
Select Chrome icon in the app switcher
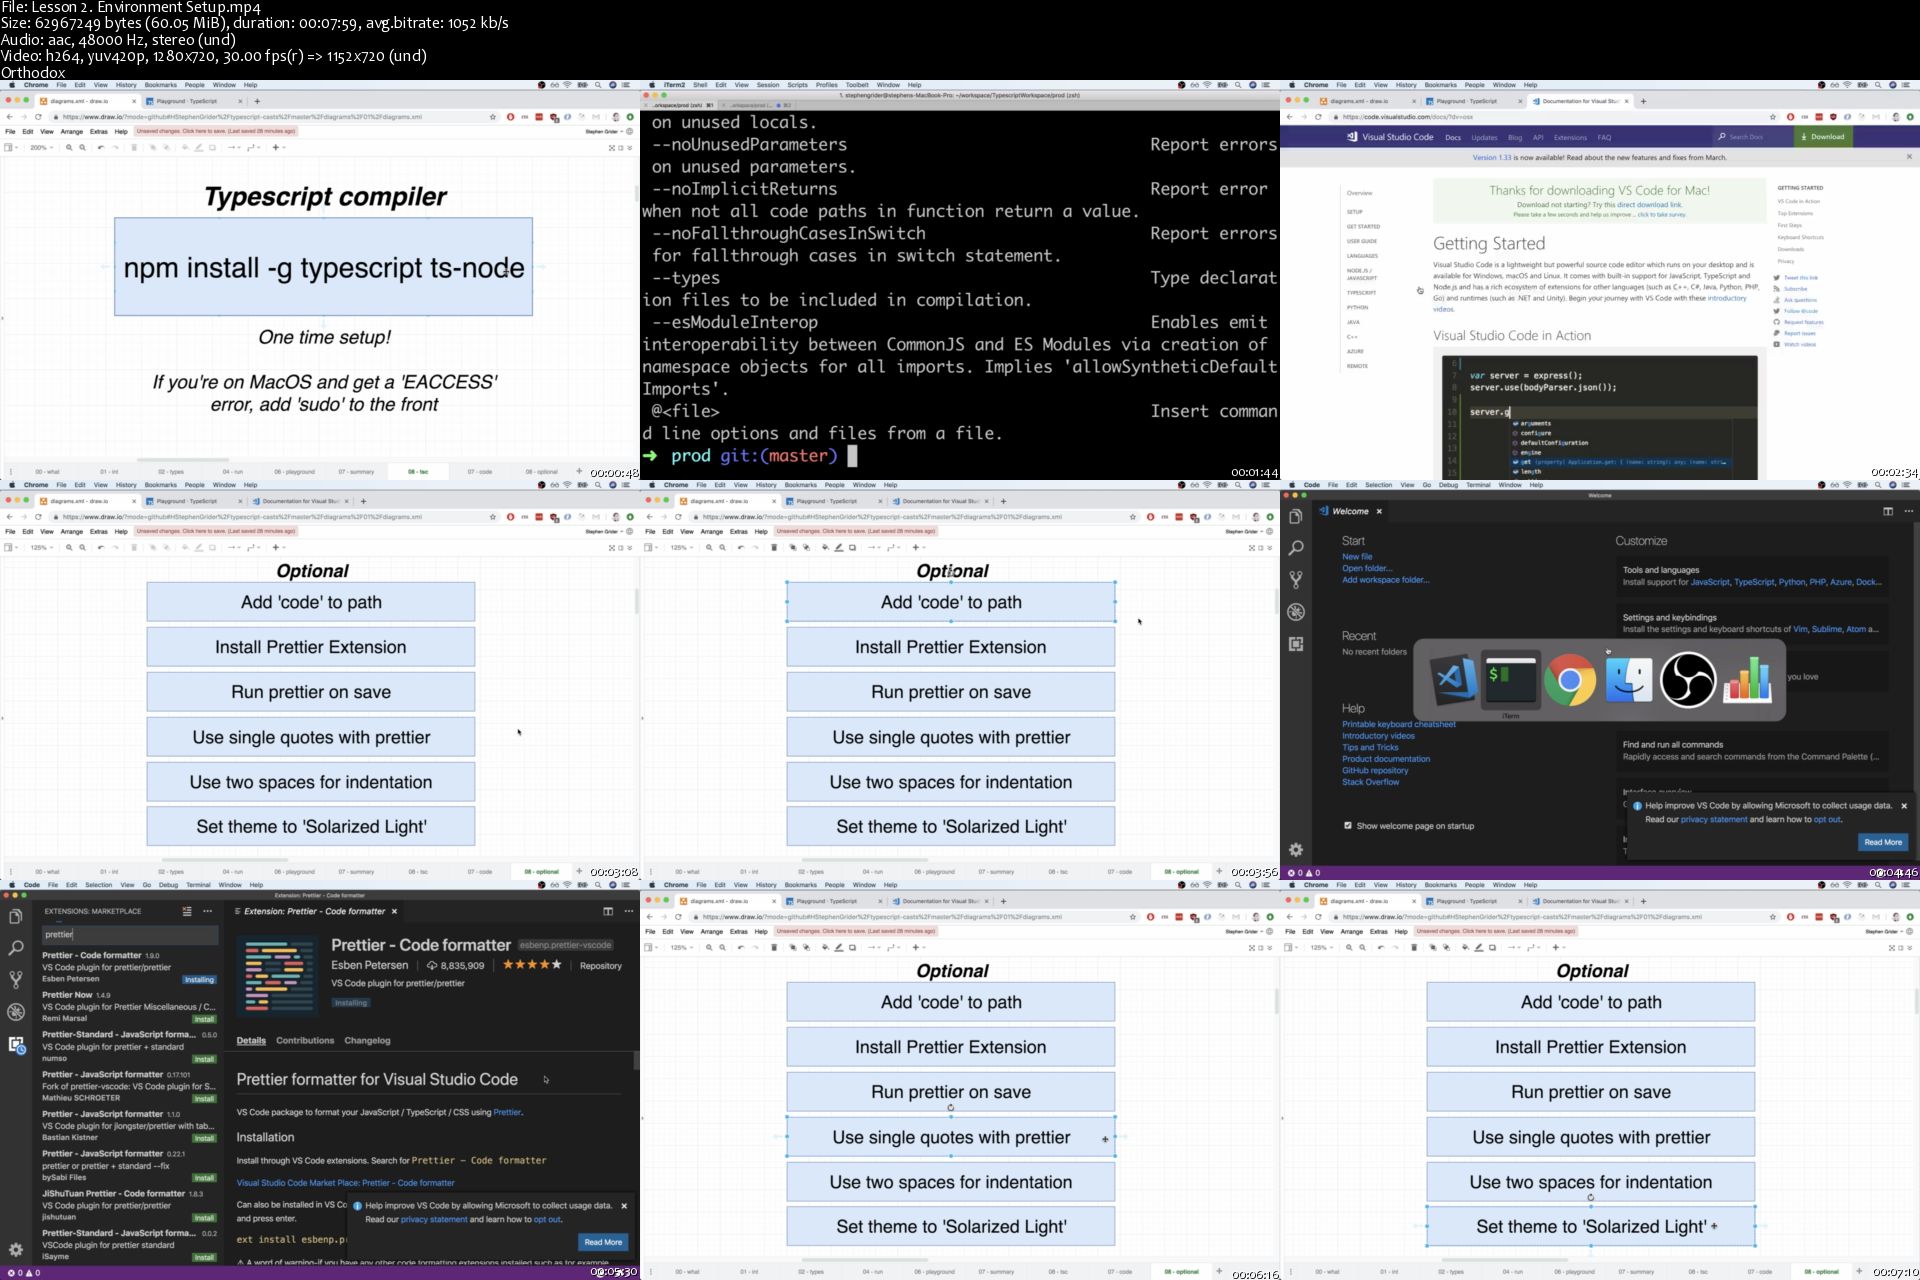[x=1570, y=680]
